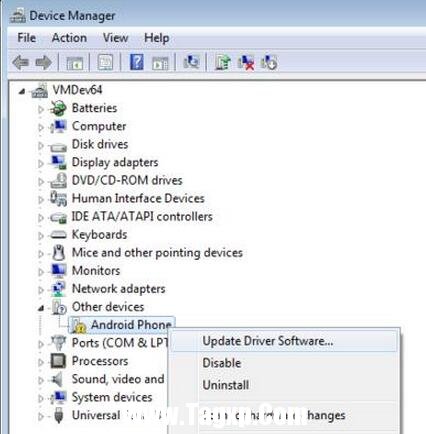Click the IDE ATA/ATAPI controllers icon
The image size is (426, 434).
(x=58, y=218)
